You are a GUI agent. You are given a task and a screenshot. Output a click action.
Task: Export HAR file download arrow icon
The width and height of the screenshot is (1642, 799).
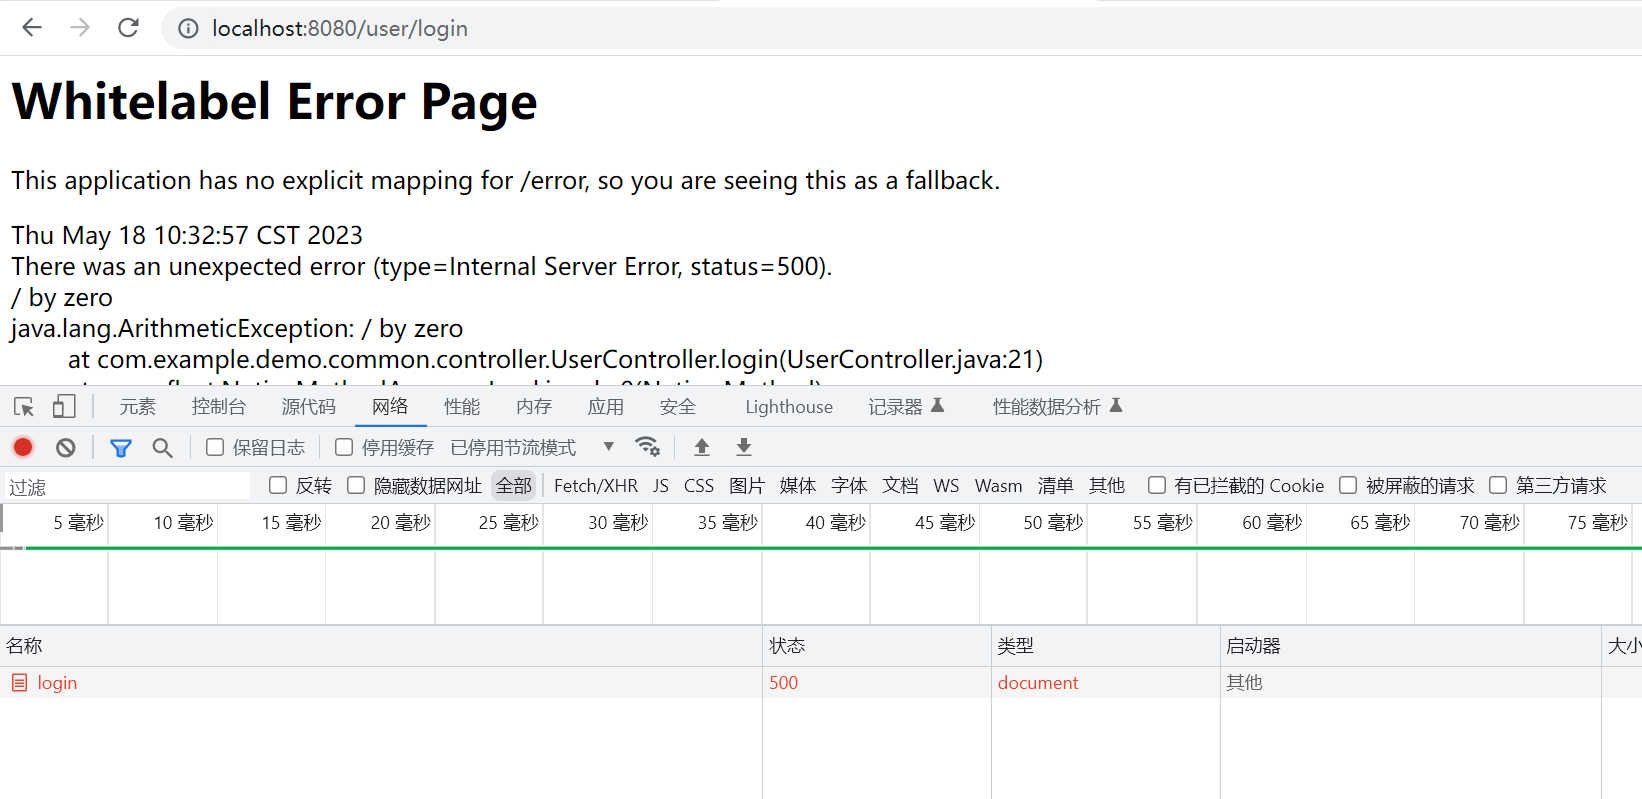[744, 447]
